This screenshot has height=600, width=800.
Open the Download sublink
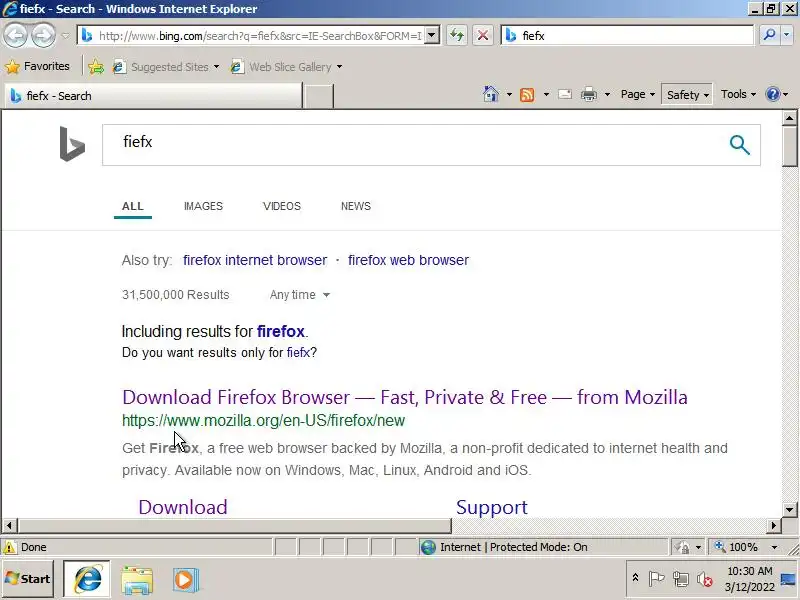(x=183, y=507)
